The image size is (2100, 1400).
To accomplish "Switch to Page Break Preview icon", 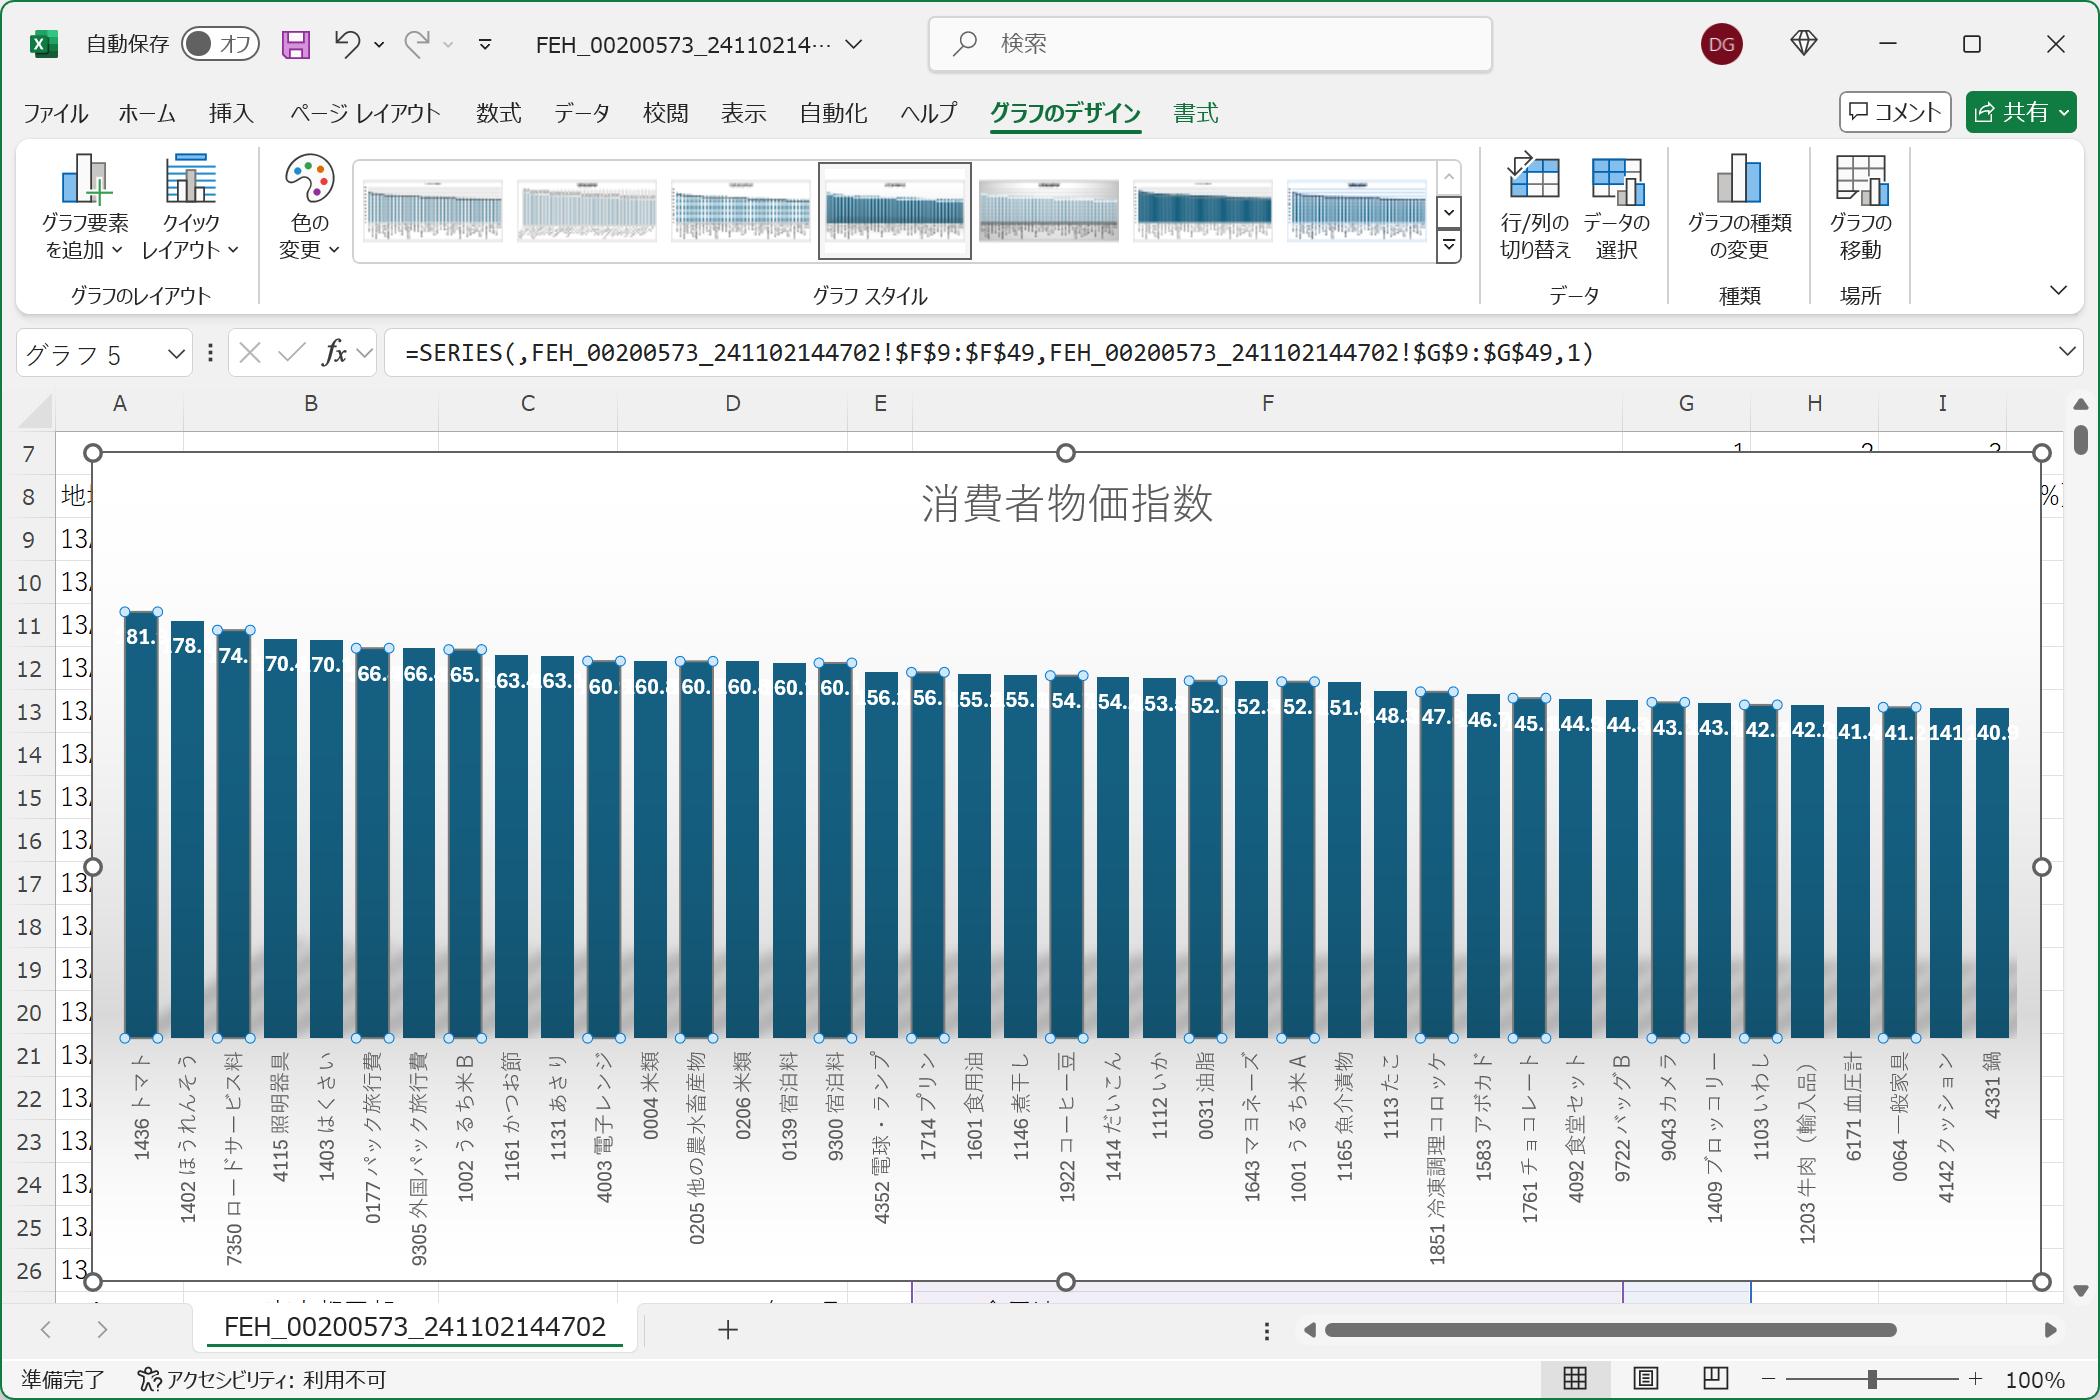I will point(1715,1379).
